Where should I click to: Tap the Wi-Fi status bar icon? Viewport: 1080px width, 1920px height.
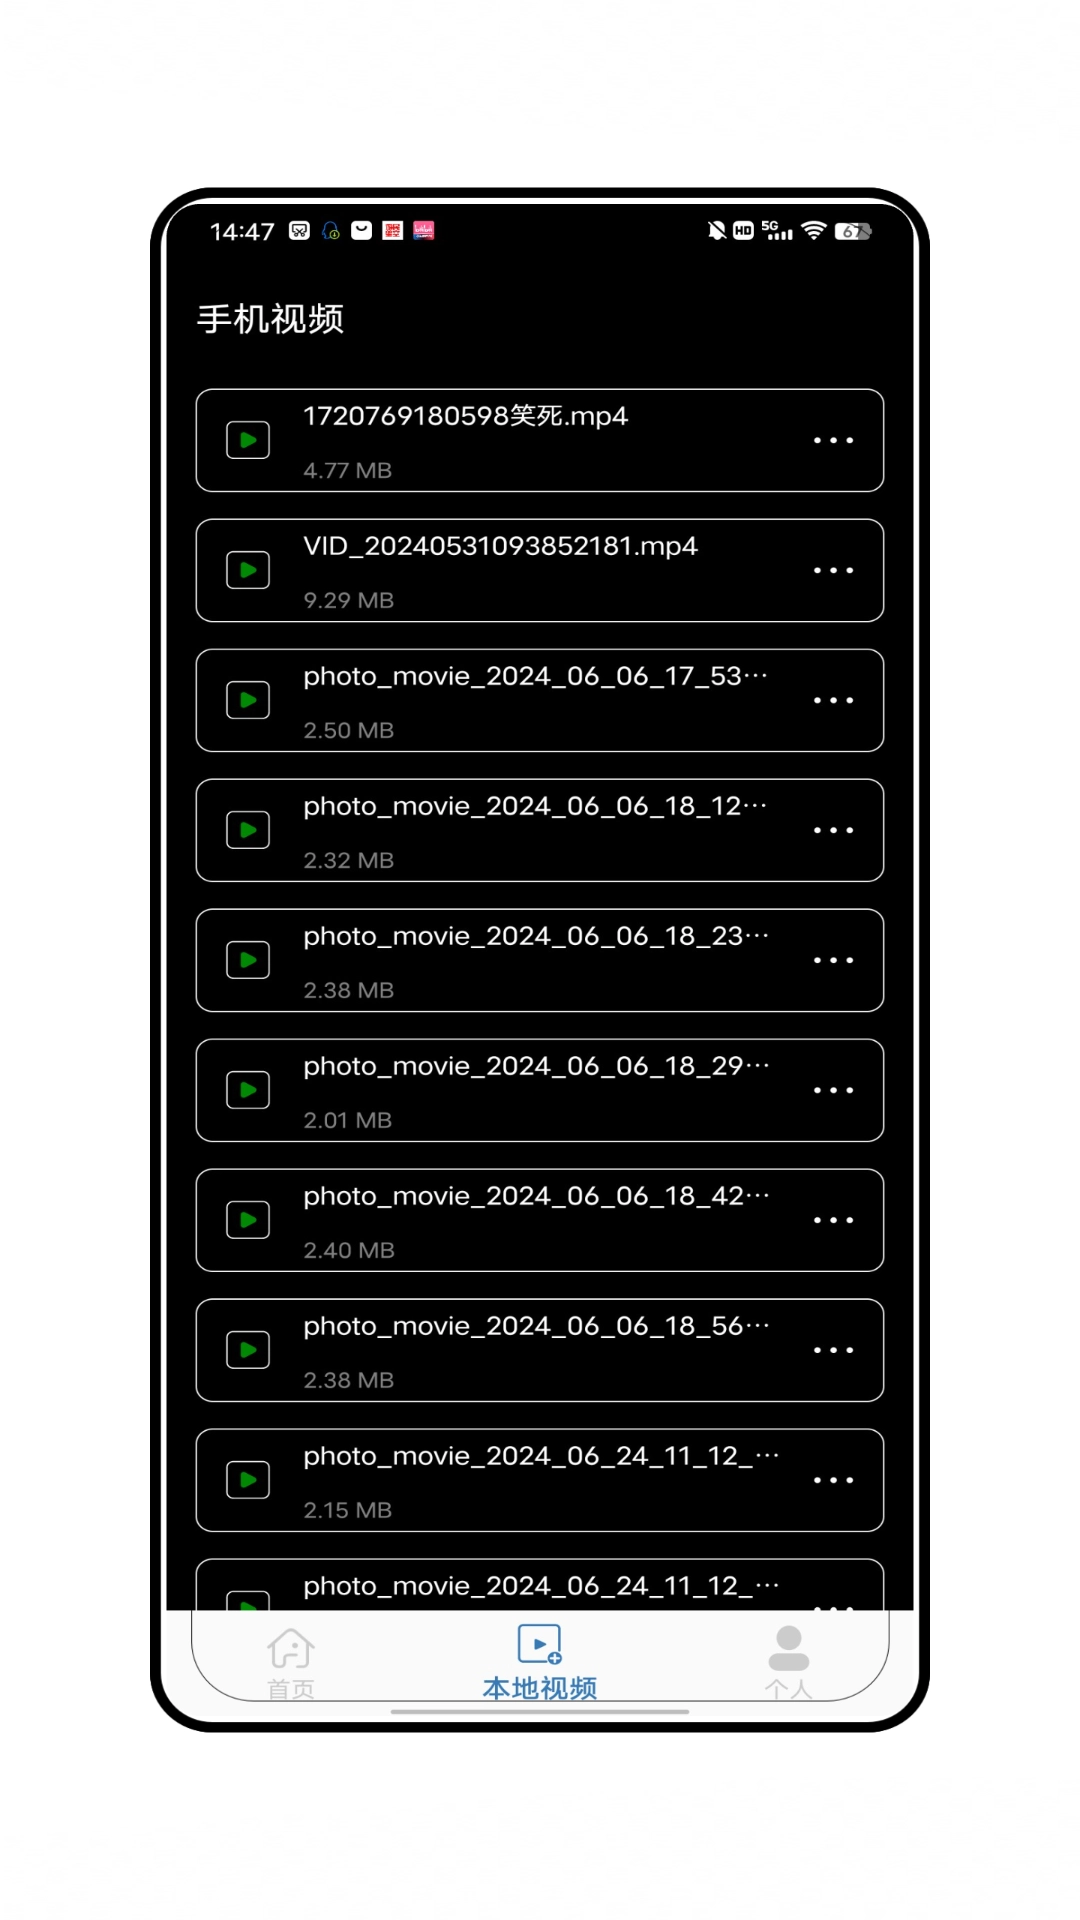(814, 231)
